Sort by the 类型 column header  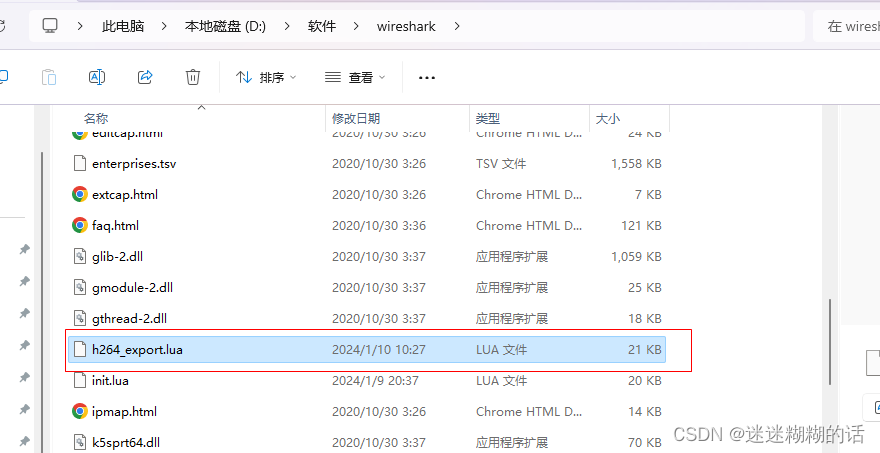[488, 118]
